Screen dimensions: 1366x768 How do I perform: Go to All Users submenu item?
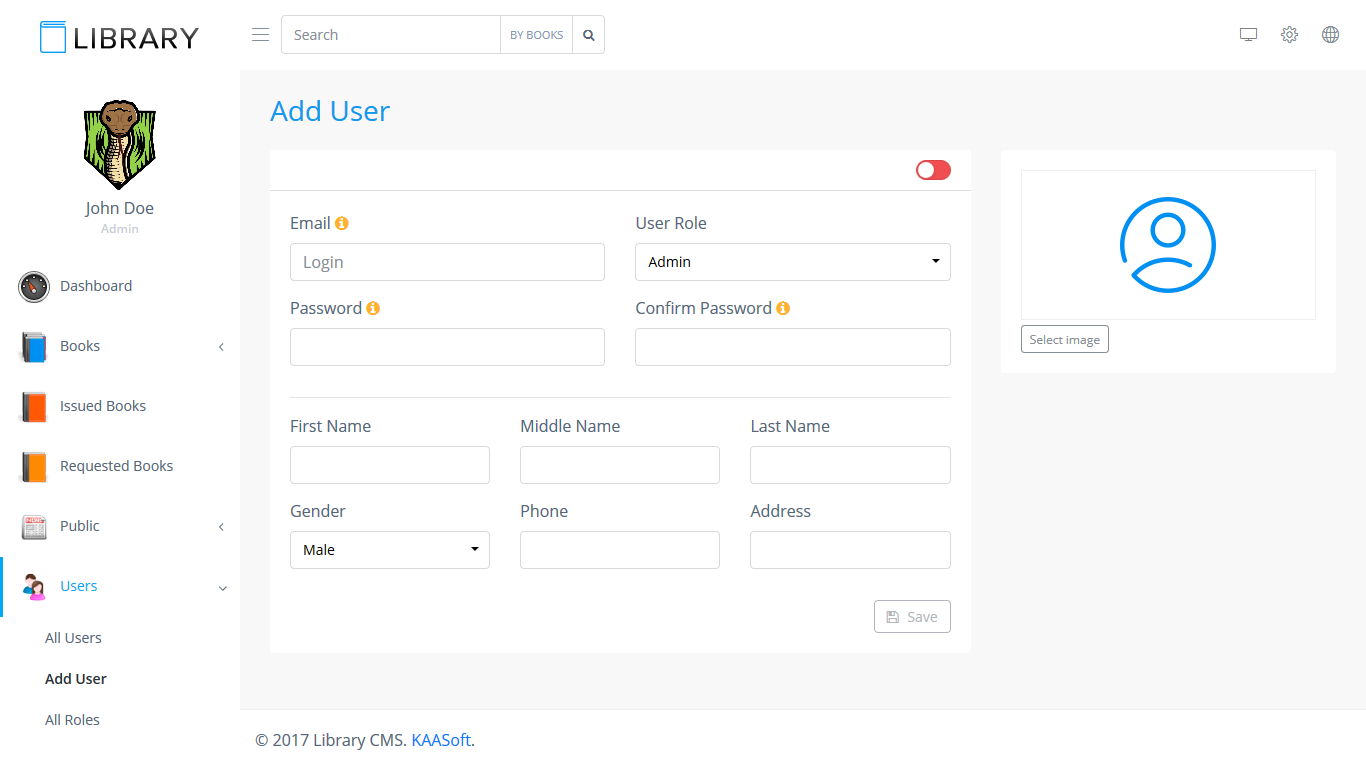click(x=73, y=638)
